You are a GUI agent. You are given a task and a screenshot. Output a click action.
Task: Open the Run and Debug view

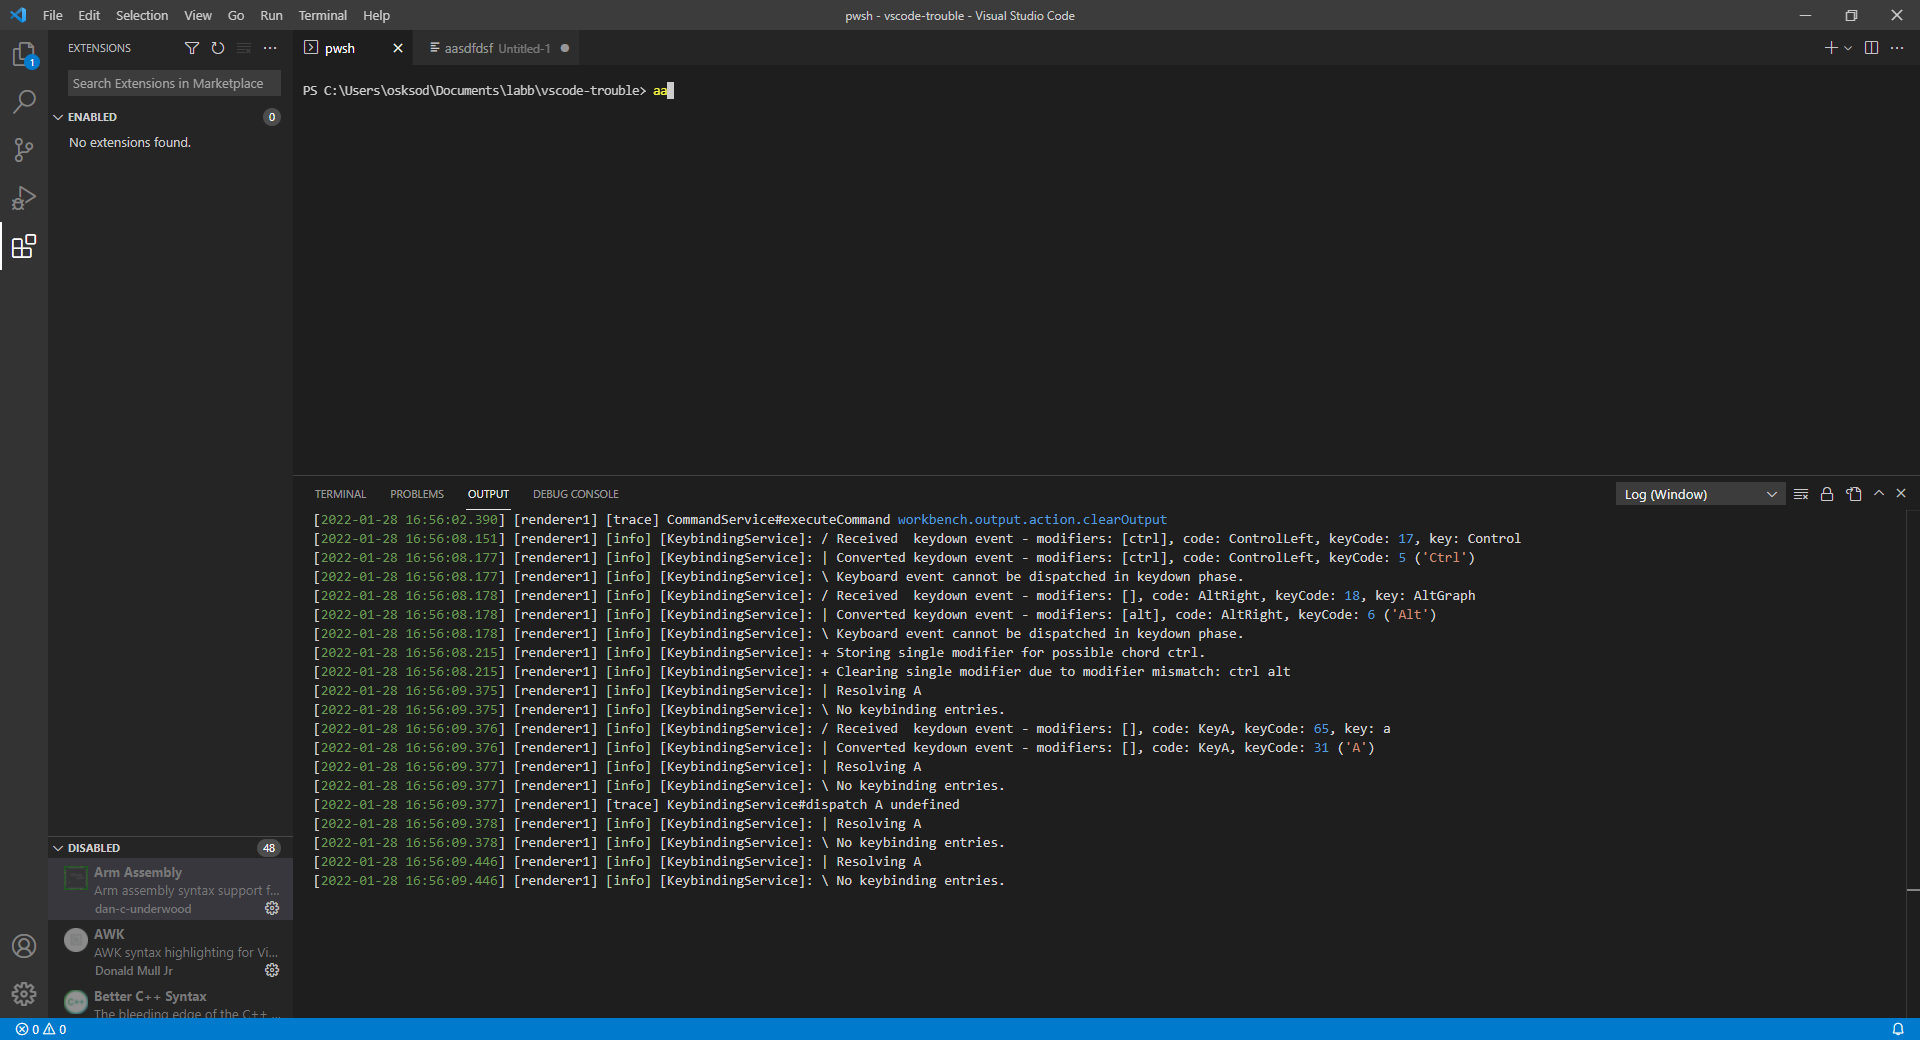[24, 198]
